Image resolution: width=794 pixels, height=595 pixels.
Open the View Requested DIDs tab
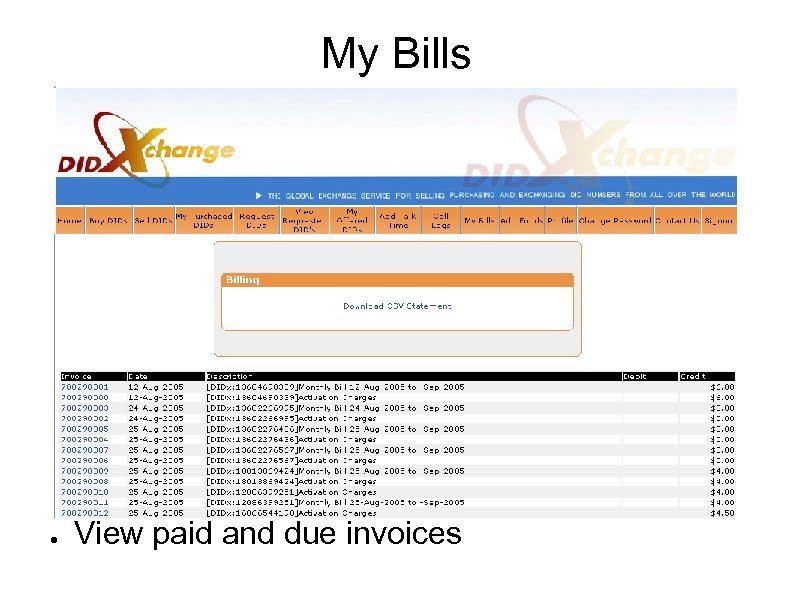[x=304, y=220]
